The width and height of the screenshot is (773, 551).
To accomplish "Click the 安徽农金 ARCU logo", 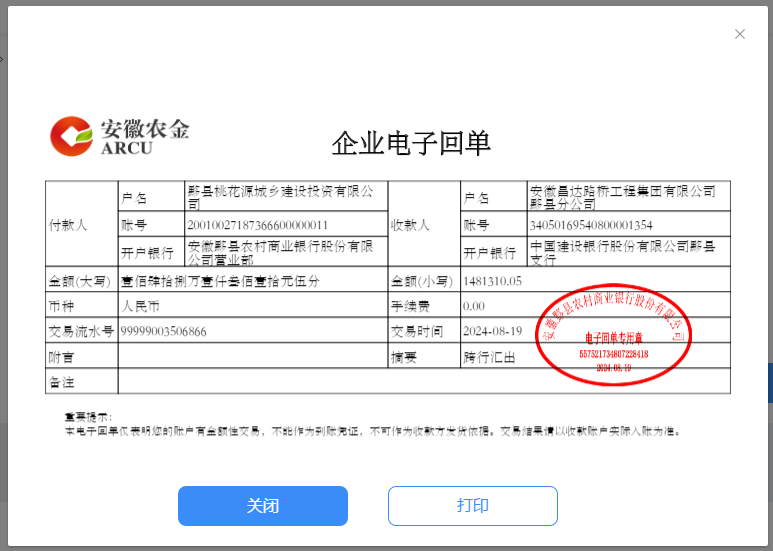I will 120,137.
